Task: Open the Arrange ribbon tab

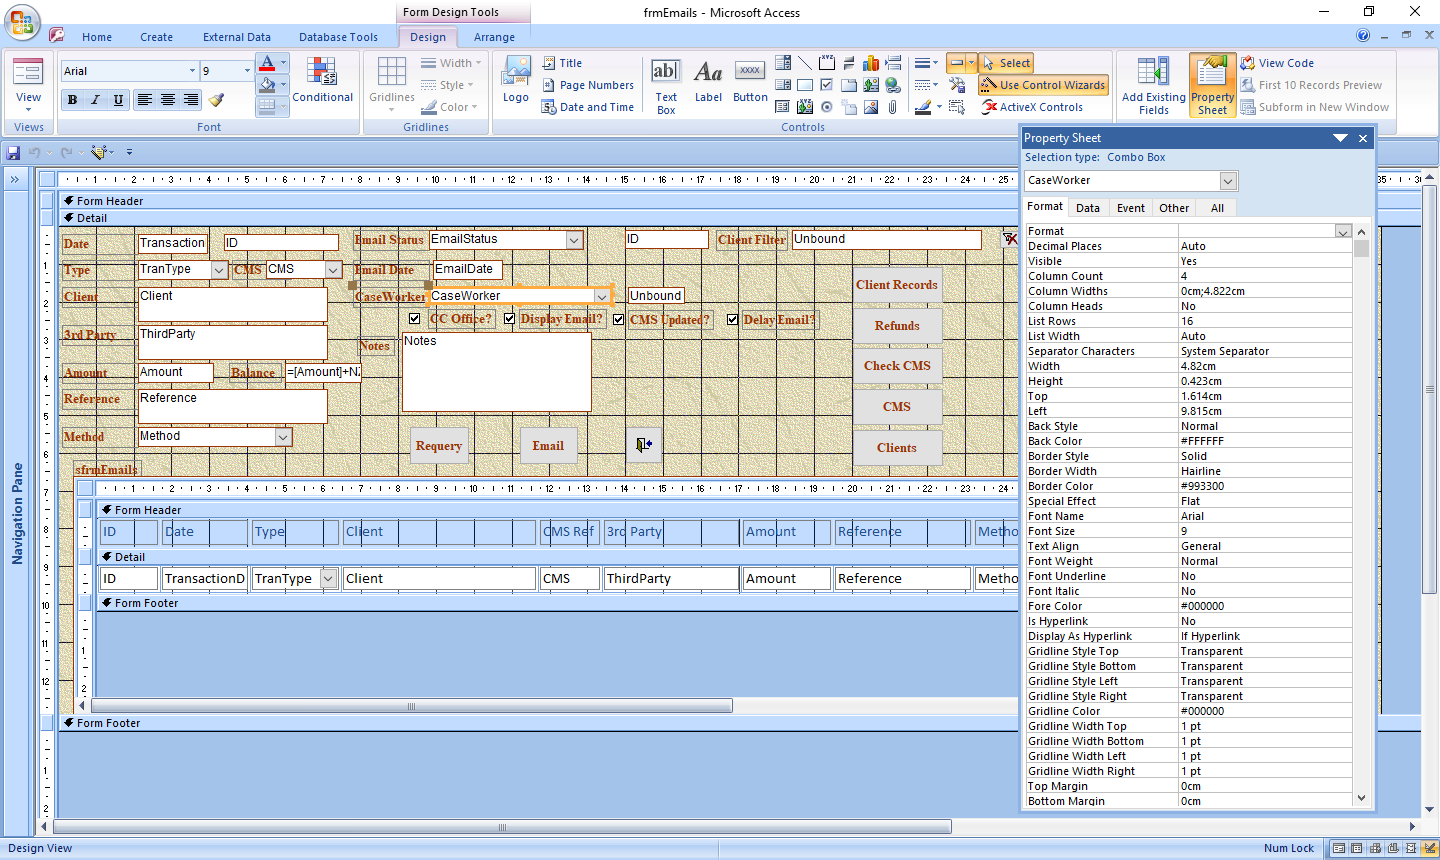Action: [x=495, y=37]
